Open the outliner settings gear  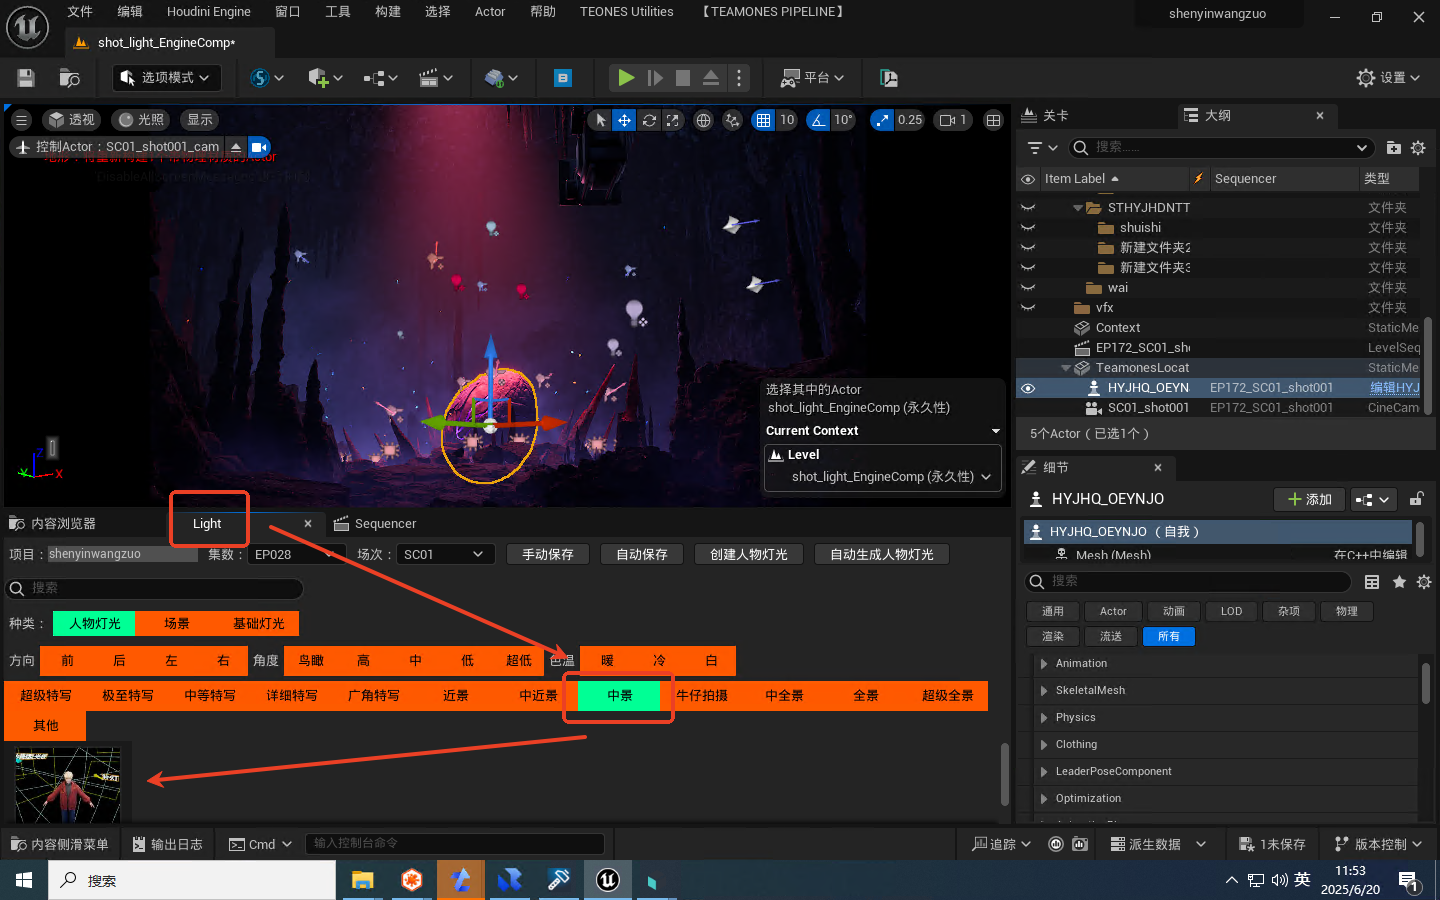pyautogui.click(x=1418, y=148)
